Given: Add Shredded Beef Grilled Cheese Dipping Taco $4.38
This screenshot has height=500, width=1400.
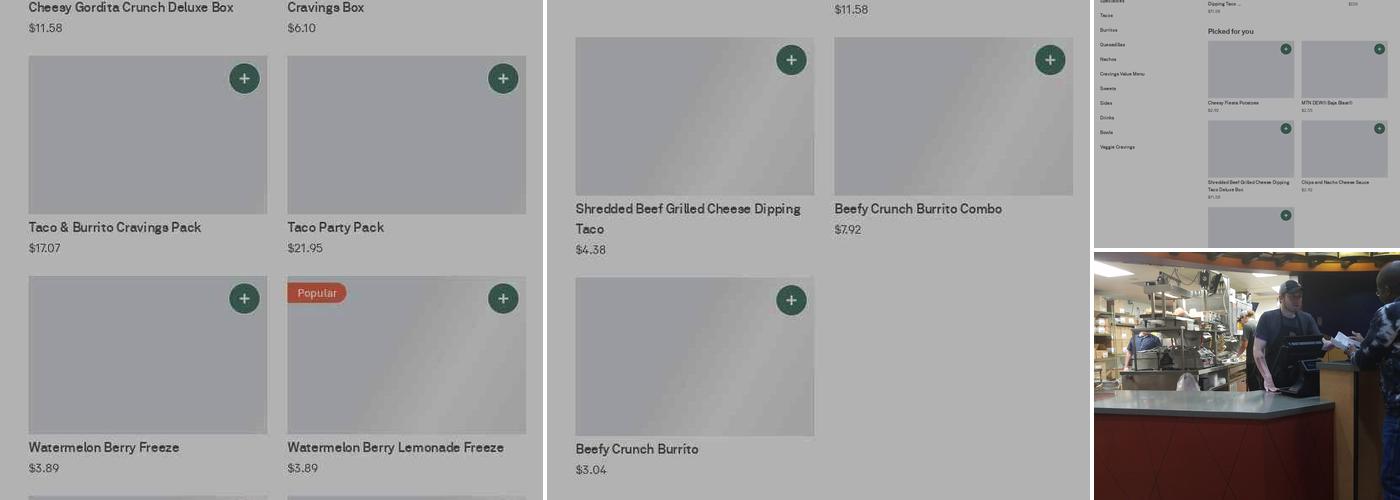Looking at the screenshot, I should pos(791,60).
